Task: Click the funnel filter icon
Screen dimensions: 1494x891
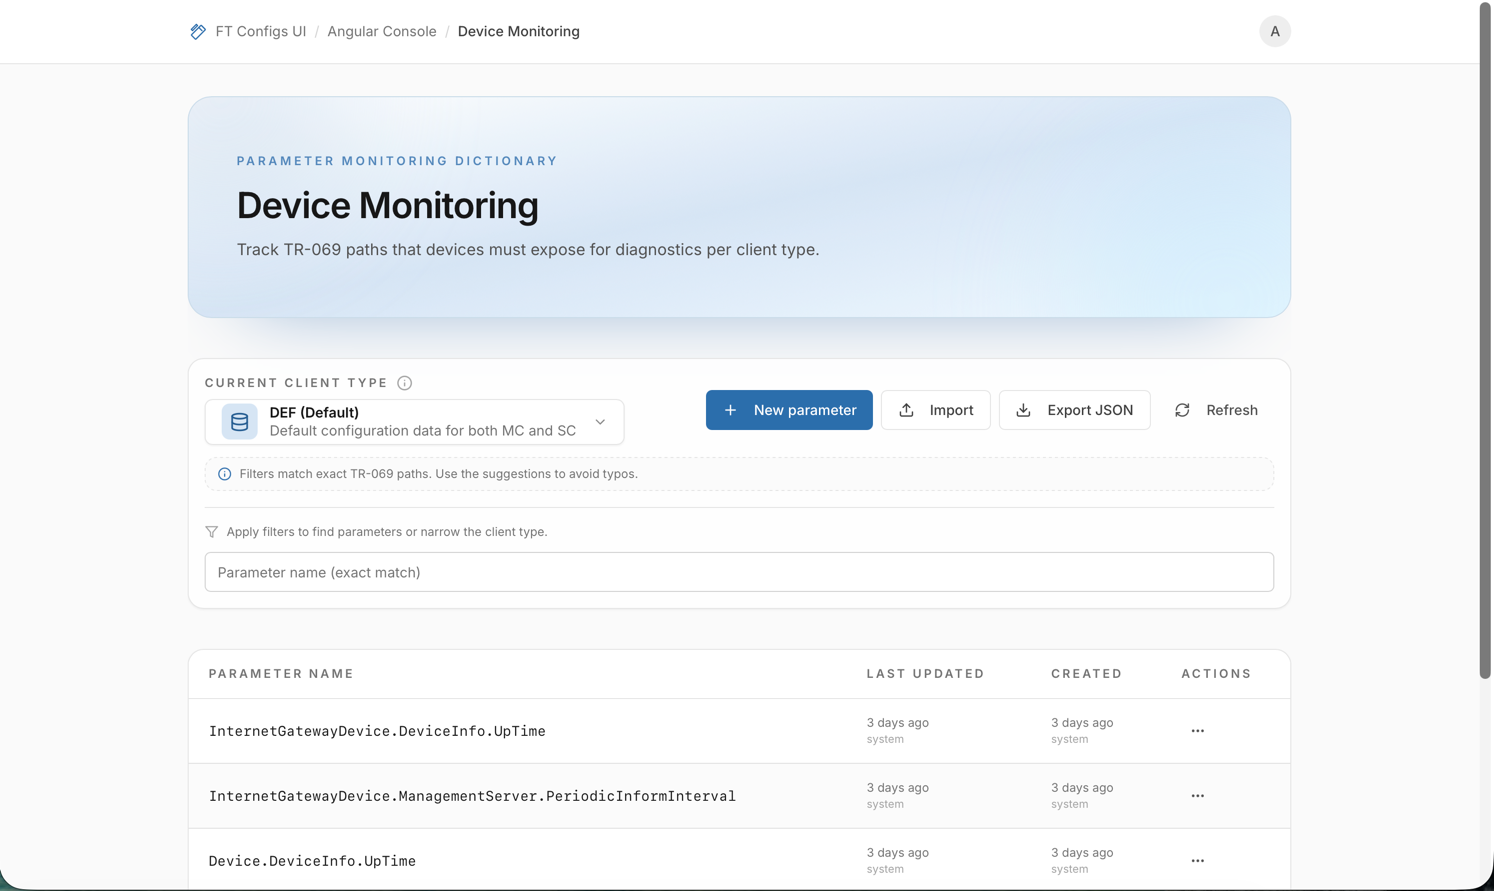Action: point(212,532)
